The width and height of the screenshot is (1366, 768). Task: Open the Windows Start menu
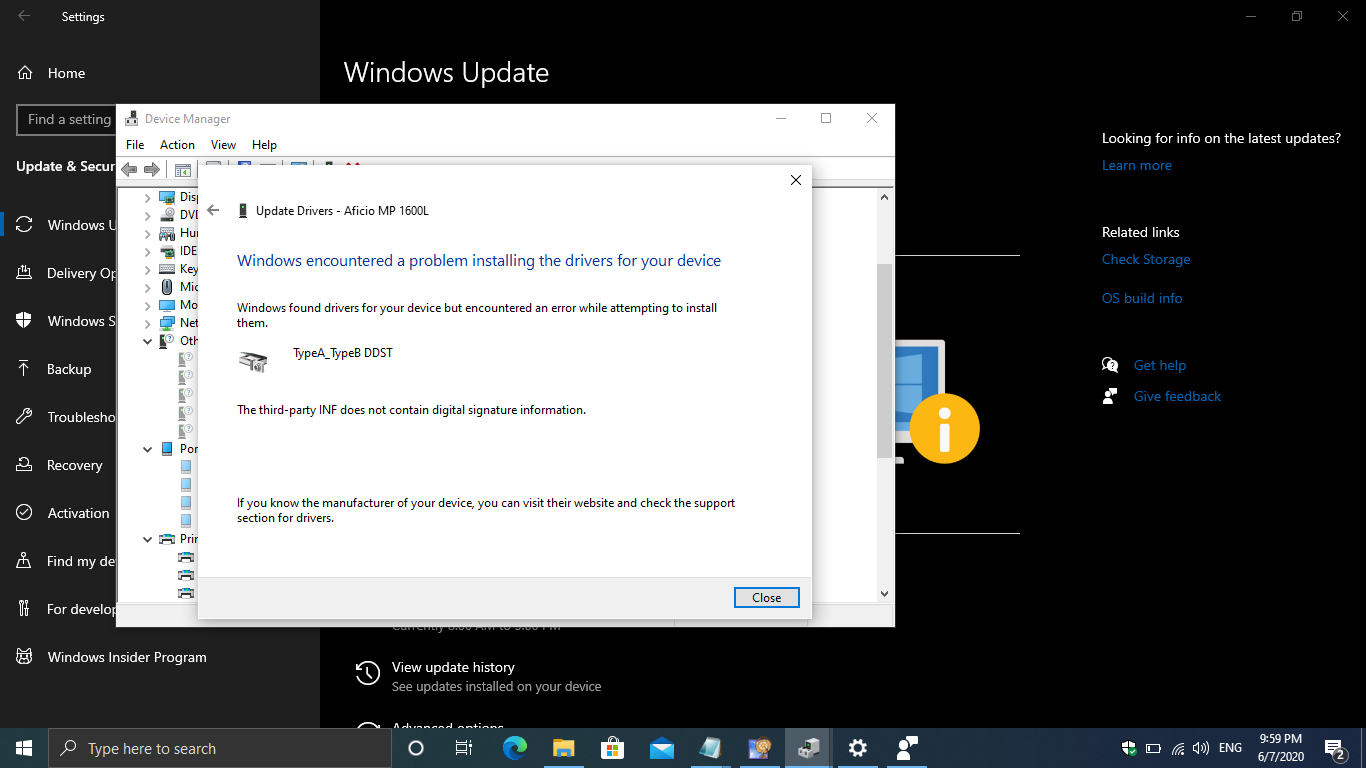click(x=24, y=748)
